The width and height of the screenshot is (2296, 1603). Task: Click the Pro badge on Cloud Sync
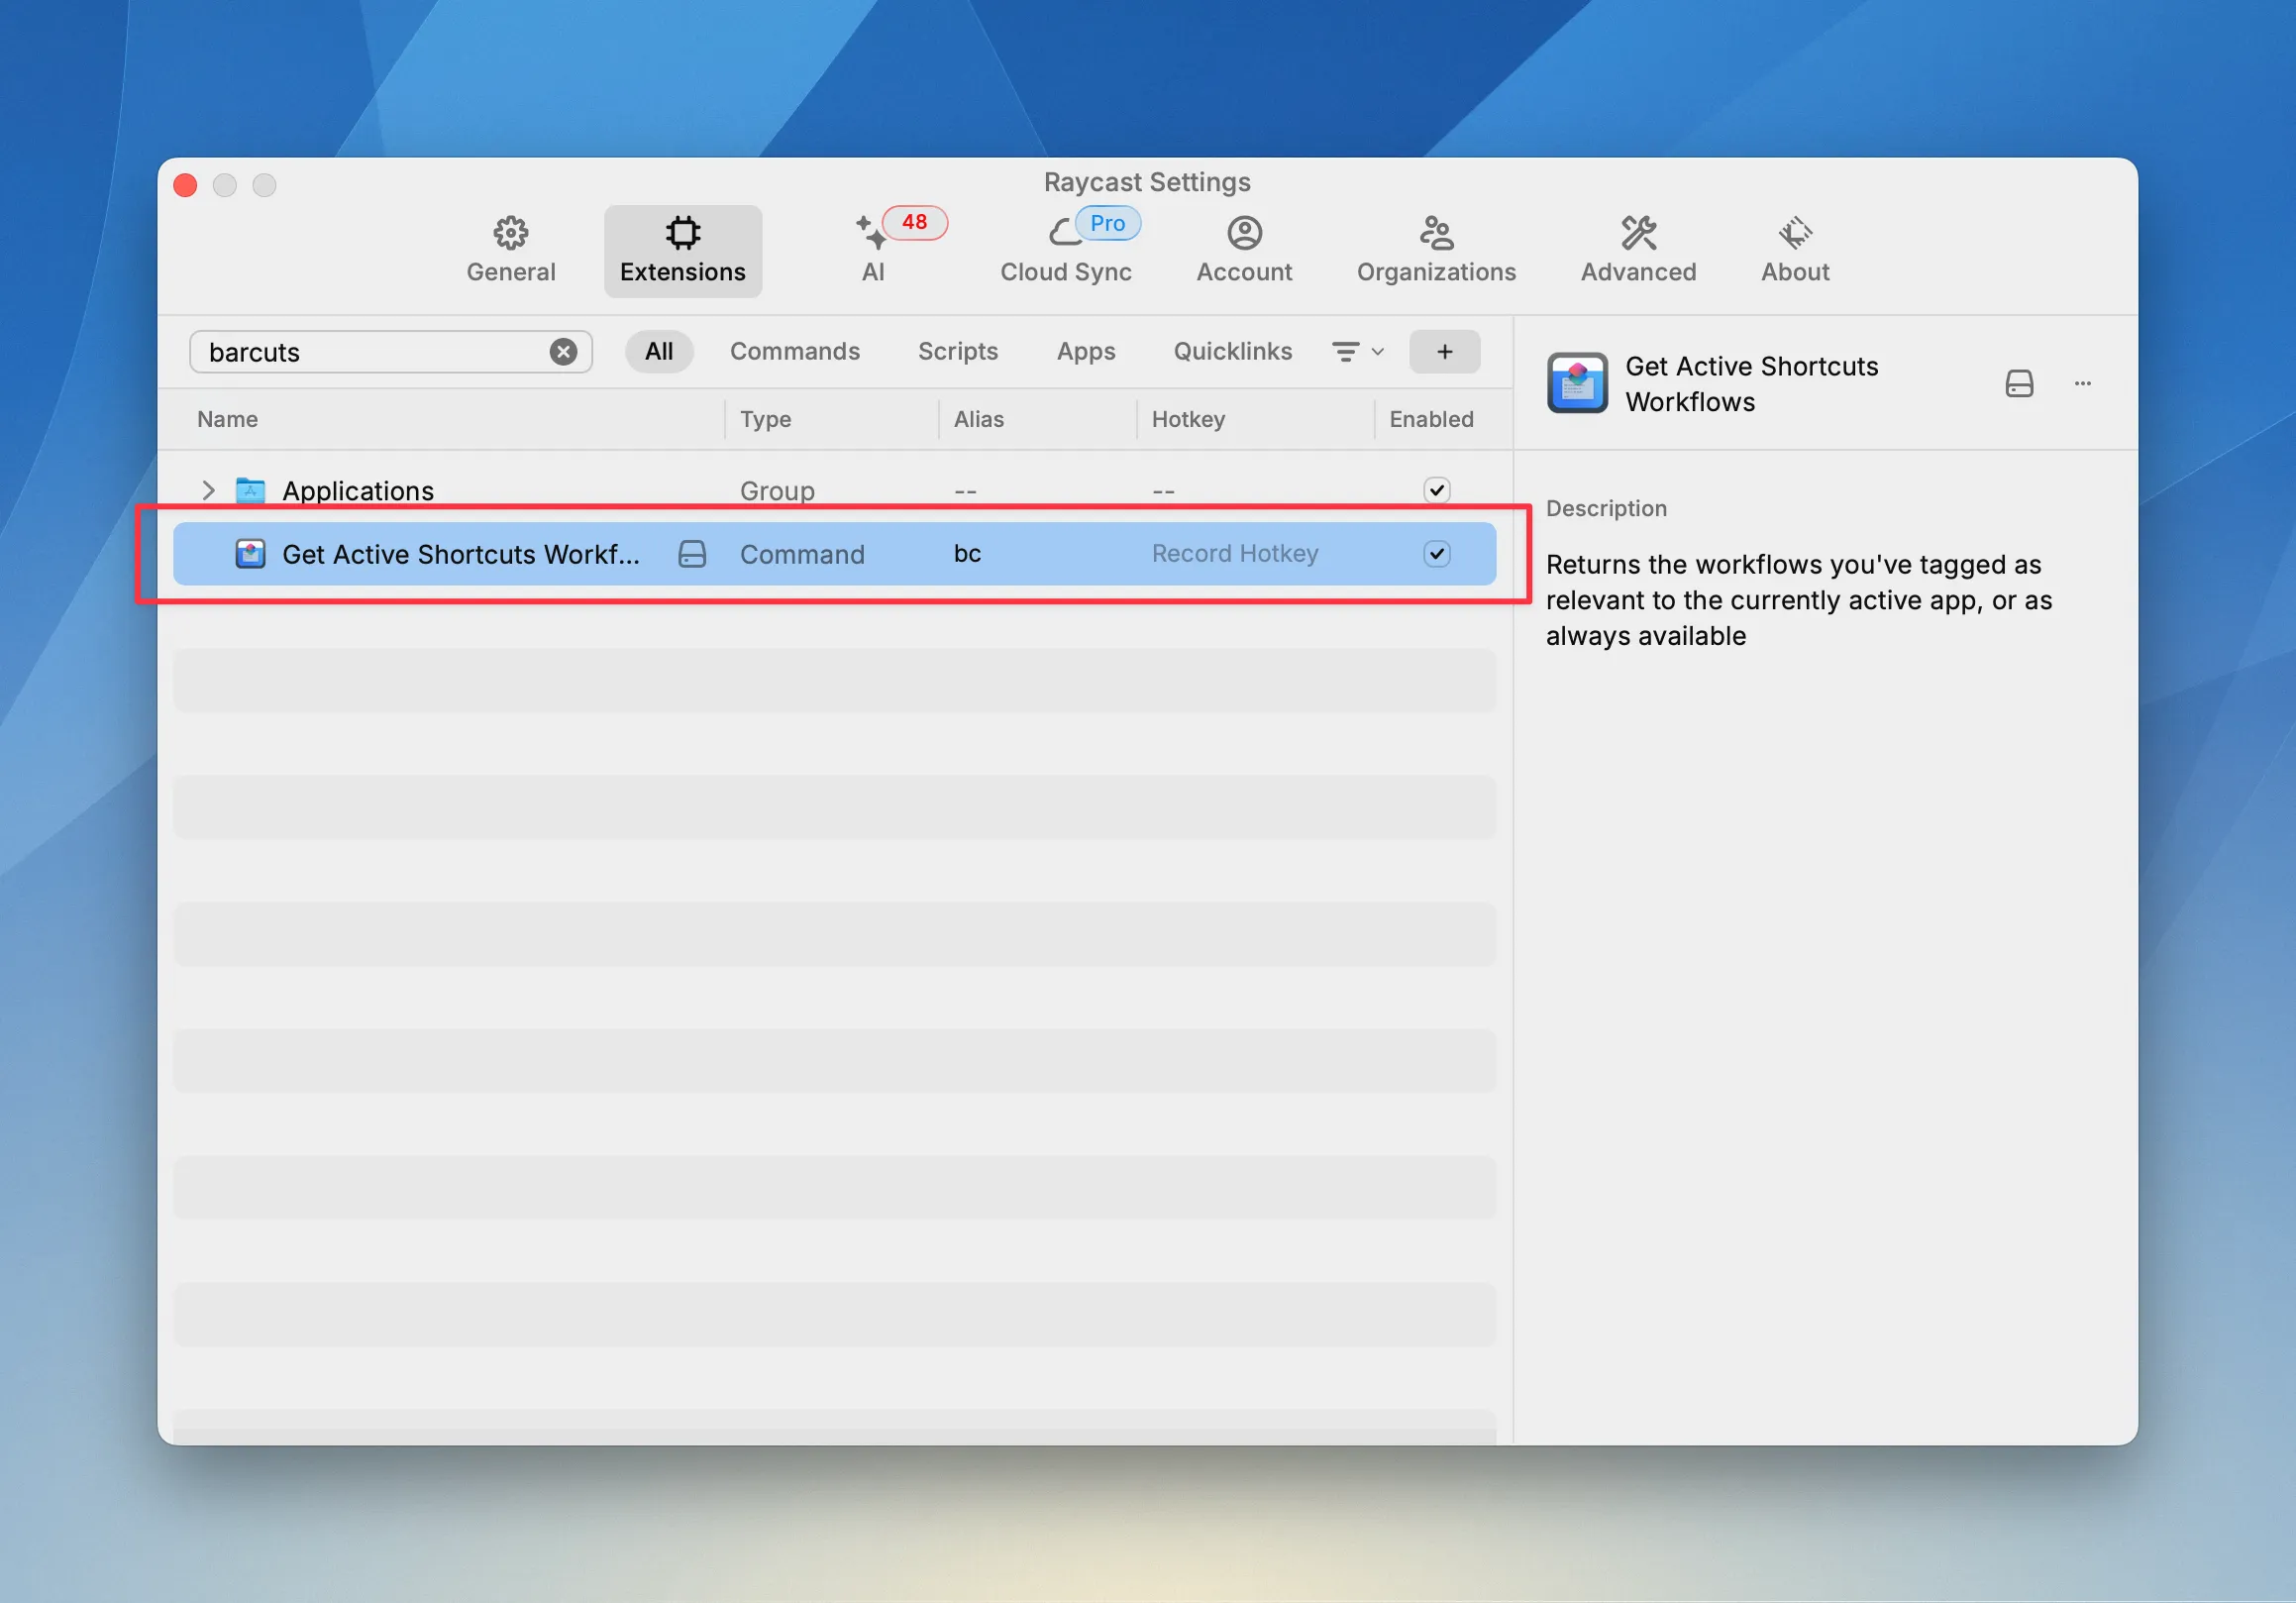tap(1107, 223)
